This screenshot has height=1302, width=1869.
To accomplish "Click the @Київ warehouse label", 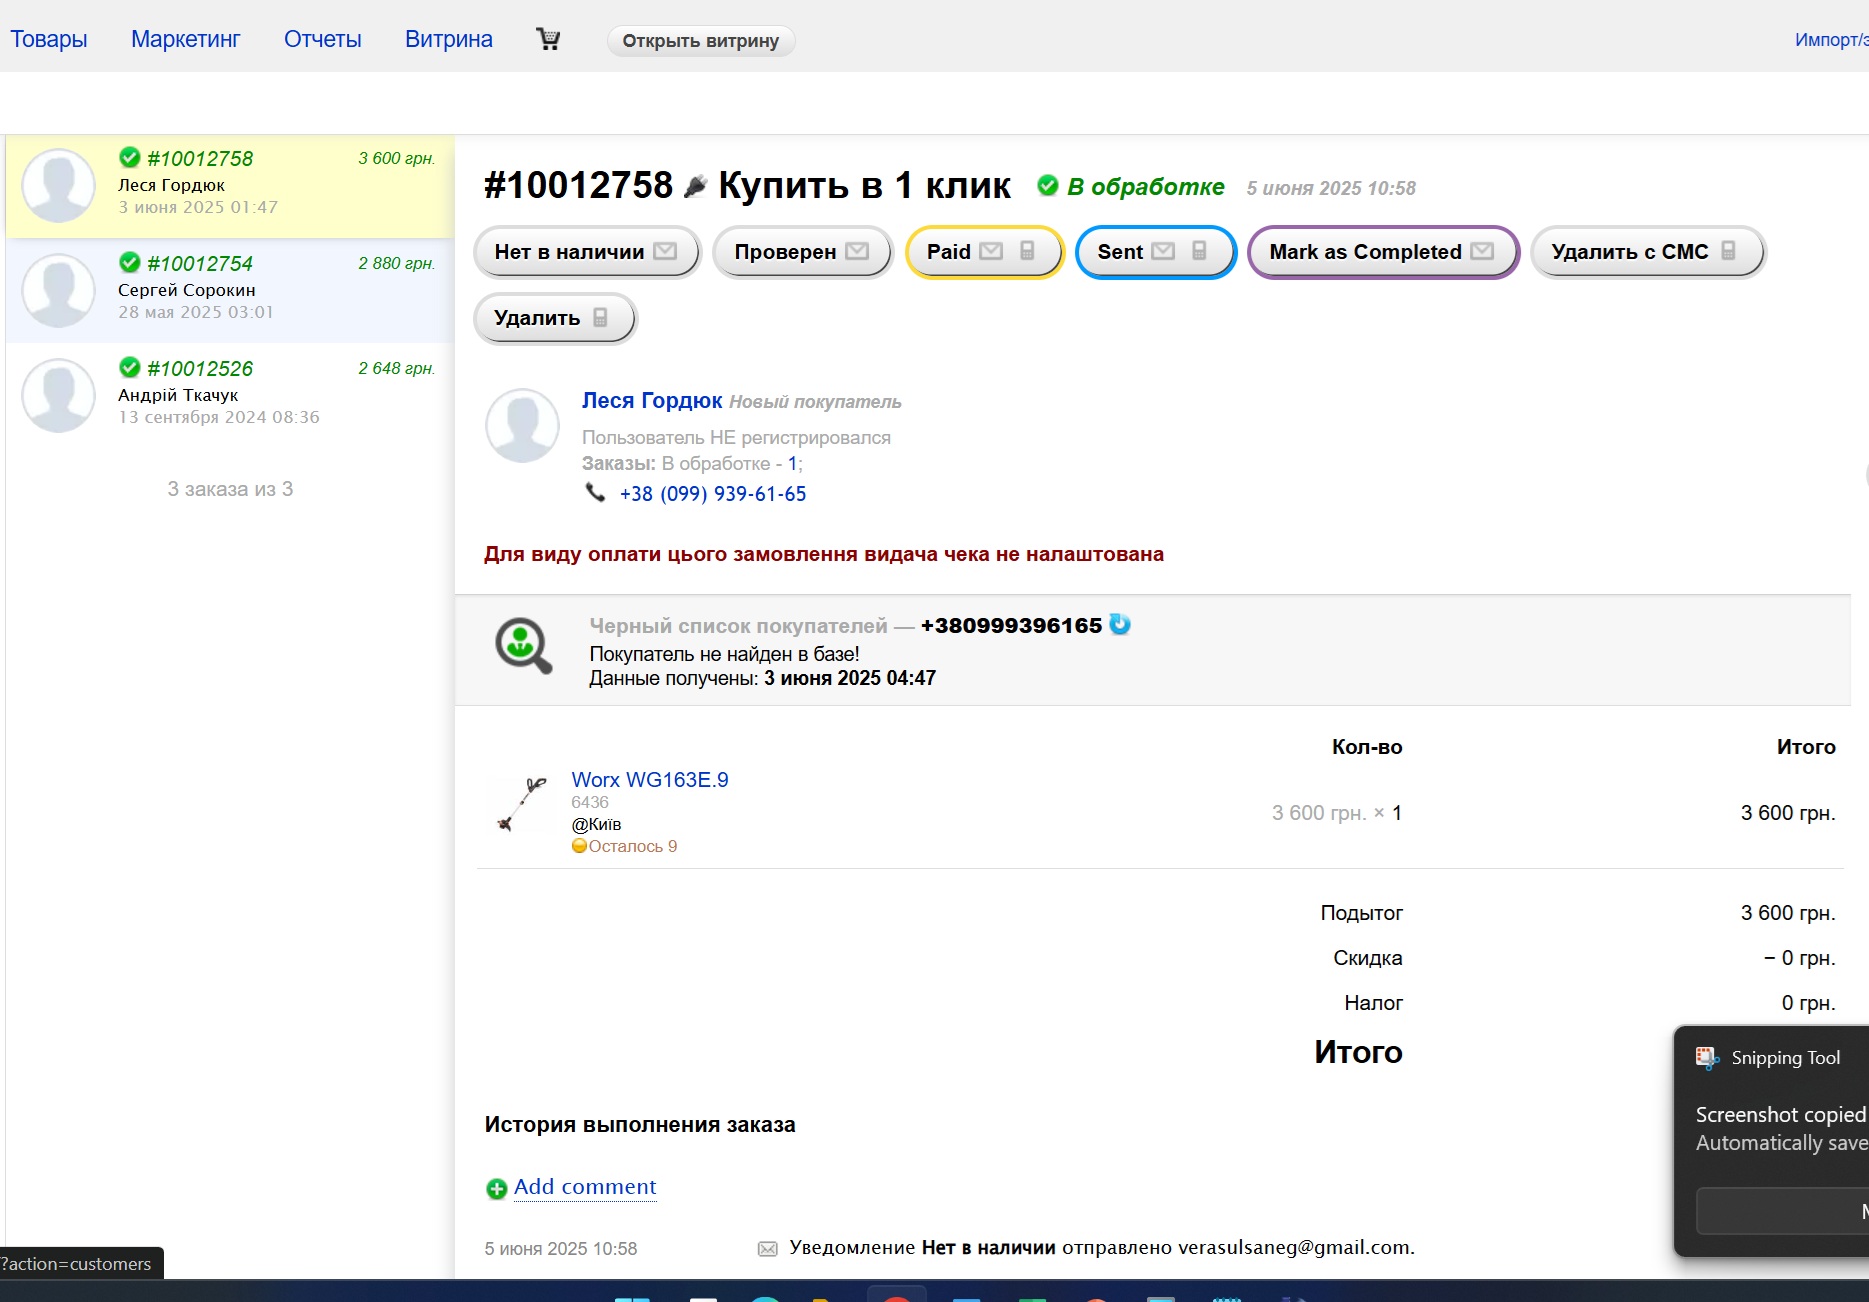I will tap(596, 824).
